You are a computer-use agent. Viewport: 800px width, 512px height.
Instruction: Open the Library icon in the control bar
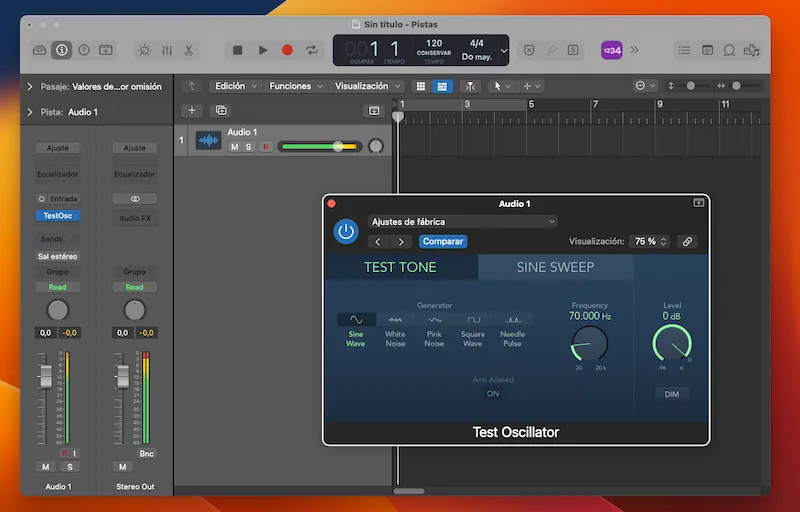(39, 50)
